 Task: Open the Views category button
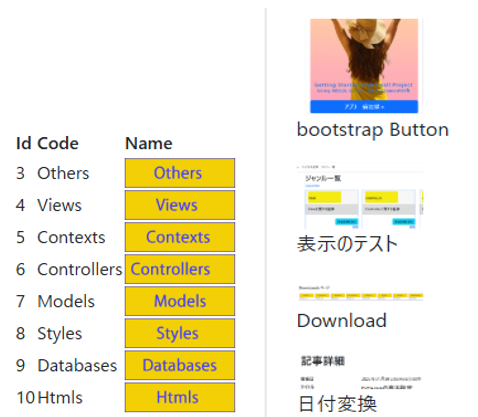(180, 205)
